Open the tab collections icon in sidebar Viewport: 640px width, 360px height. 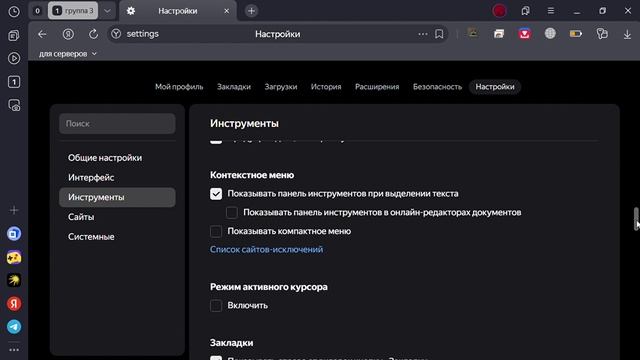[14, 36]
